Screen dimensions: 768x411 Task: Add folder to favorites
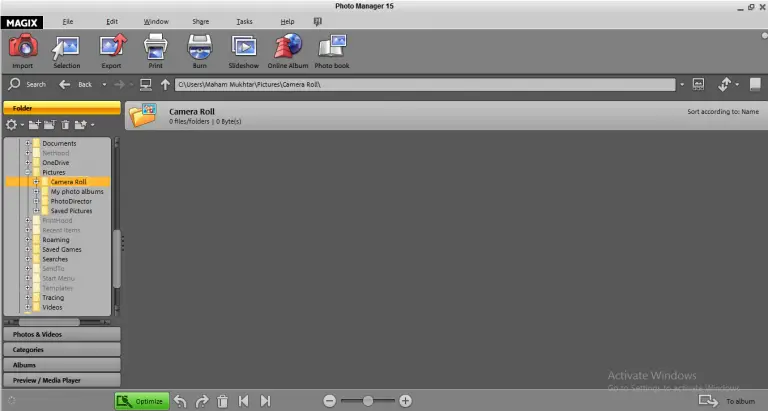pyautogui.click(x=80, y=125)
